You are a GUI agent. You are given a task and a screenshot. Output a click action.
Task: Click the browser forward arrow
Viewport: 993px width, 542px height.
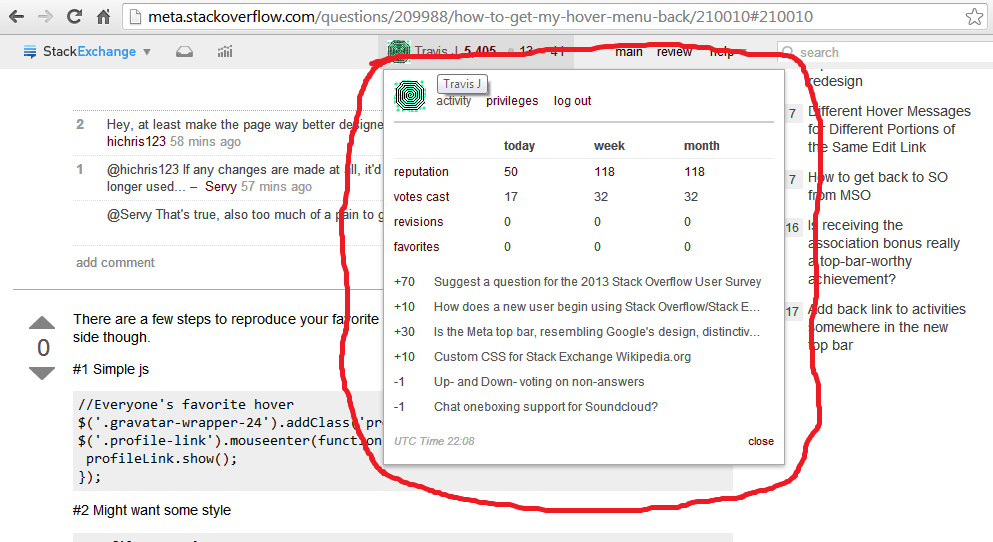(46, 17)
